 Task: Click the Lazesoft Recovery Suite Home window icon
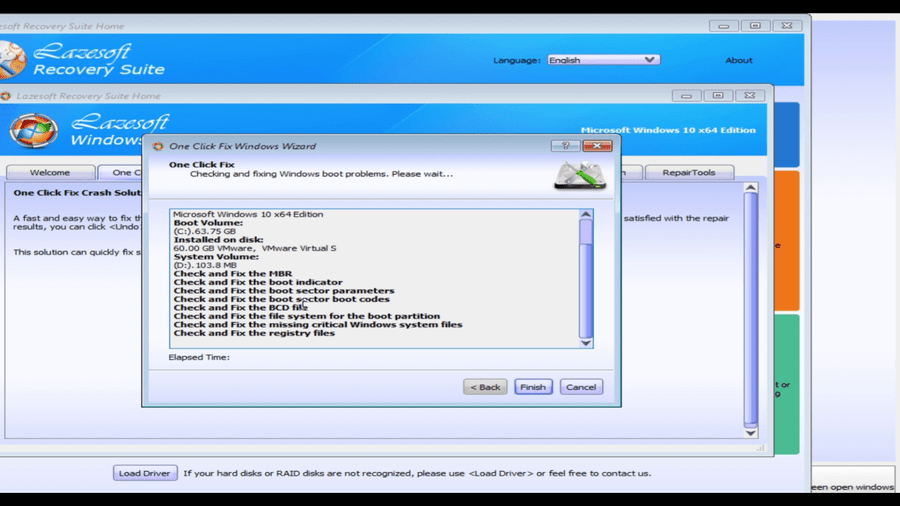pyautogui.click(x=6, y=96)
